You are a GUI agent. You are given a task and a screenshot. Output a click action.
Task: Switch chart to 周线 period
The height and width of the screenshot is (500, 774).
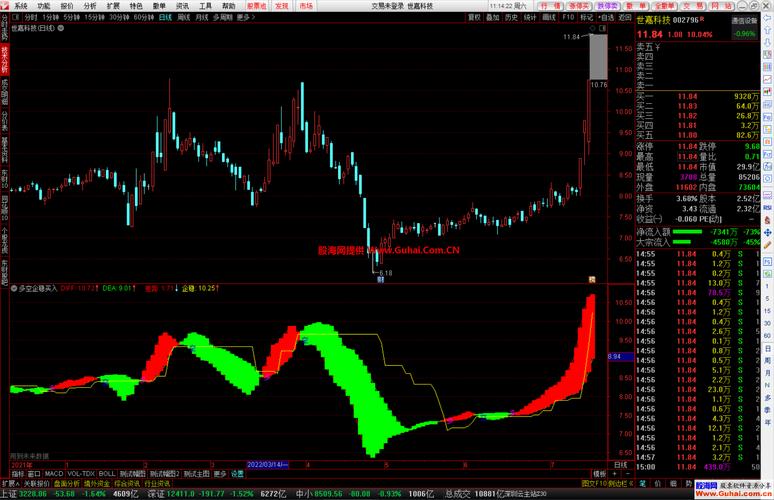(x=184, y=17)
